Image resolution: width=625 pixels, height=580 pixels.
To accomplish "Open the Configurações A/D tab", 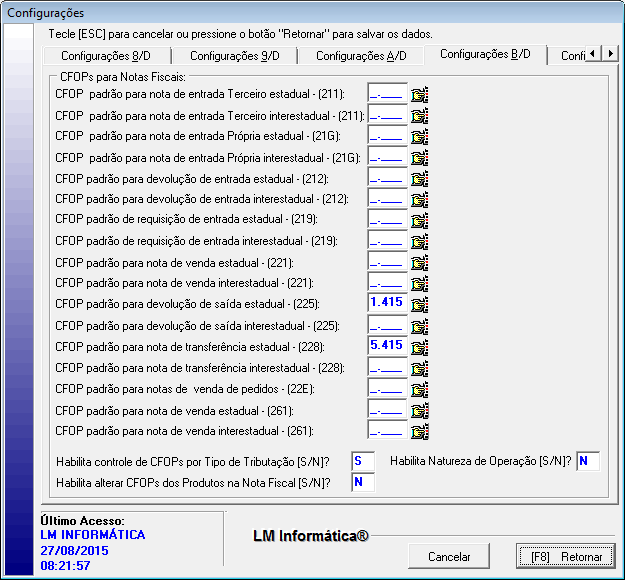I will pos(361,55).
